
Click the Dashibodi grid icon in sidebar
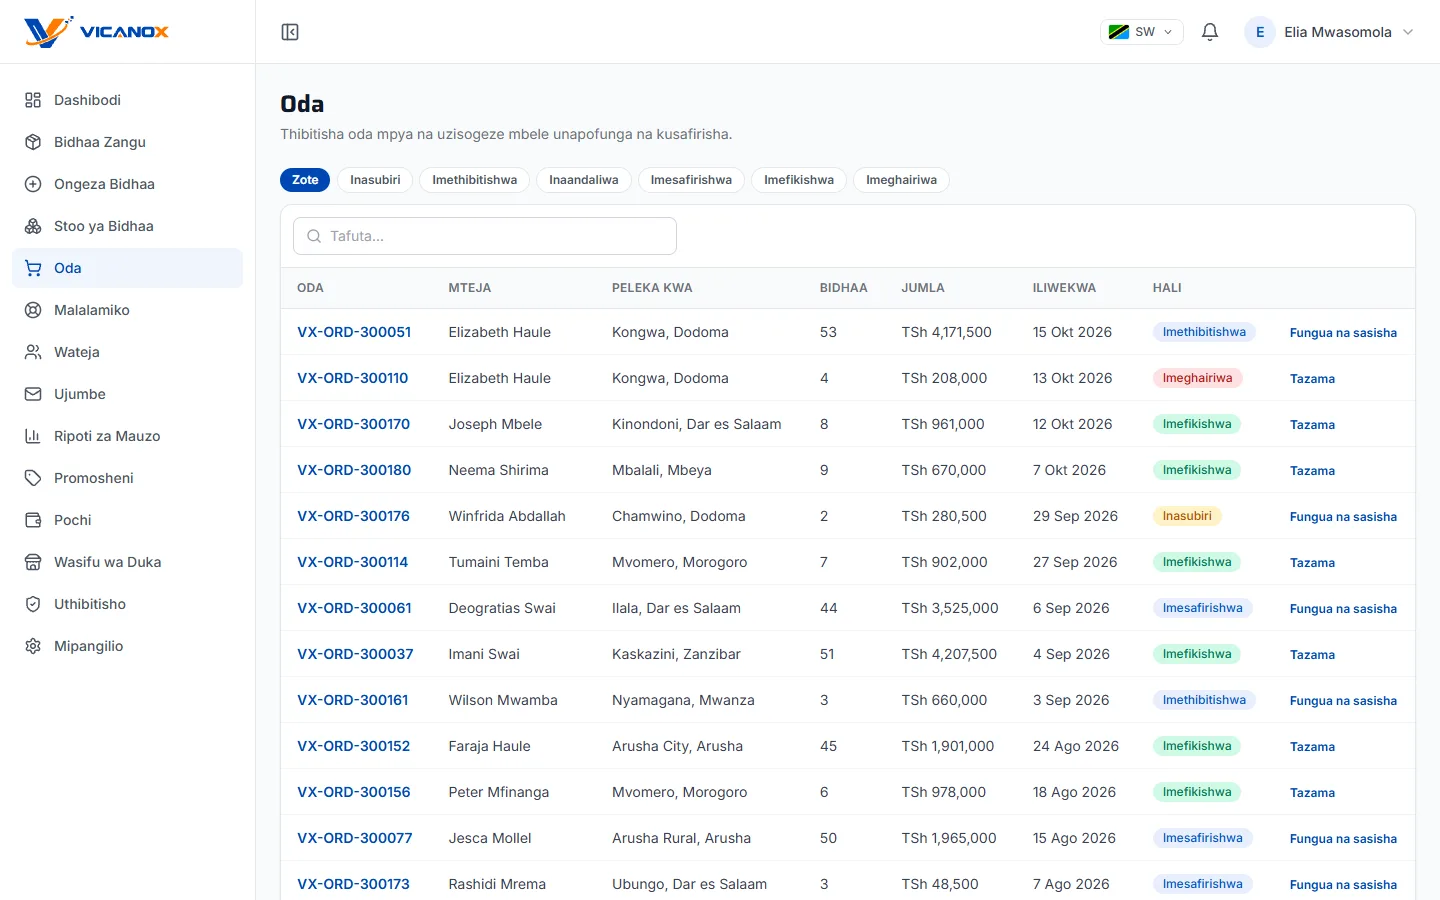click(x=33, y=100)
